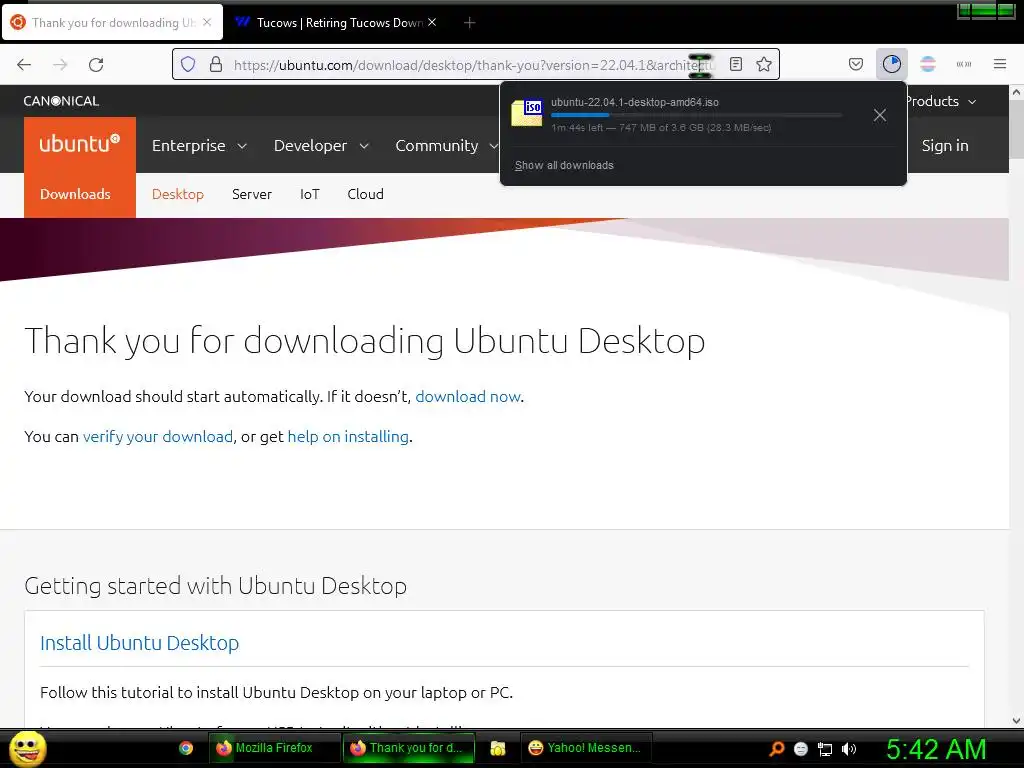Open verify your download link

point(157,436)
